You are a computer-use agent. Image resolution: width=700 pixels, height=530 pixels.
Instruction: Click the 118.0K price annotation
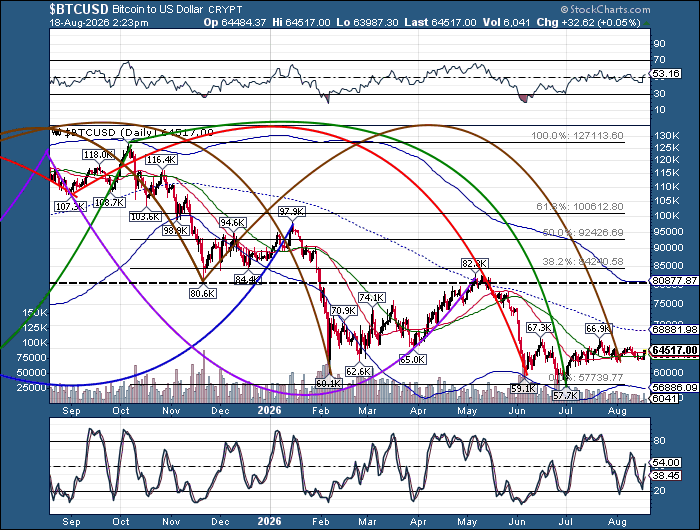tap(98, 155)
